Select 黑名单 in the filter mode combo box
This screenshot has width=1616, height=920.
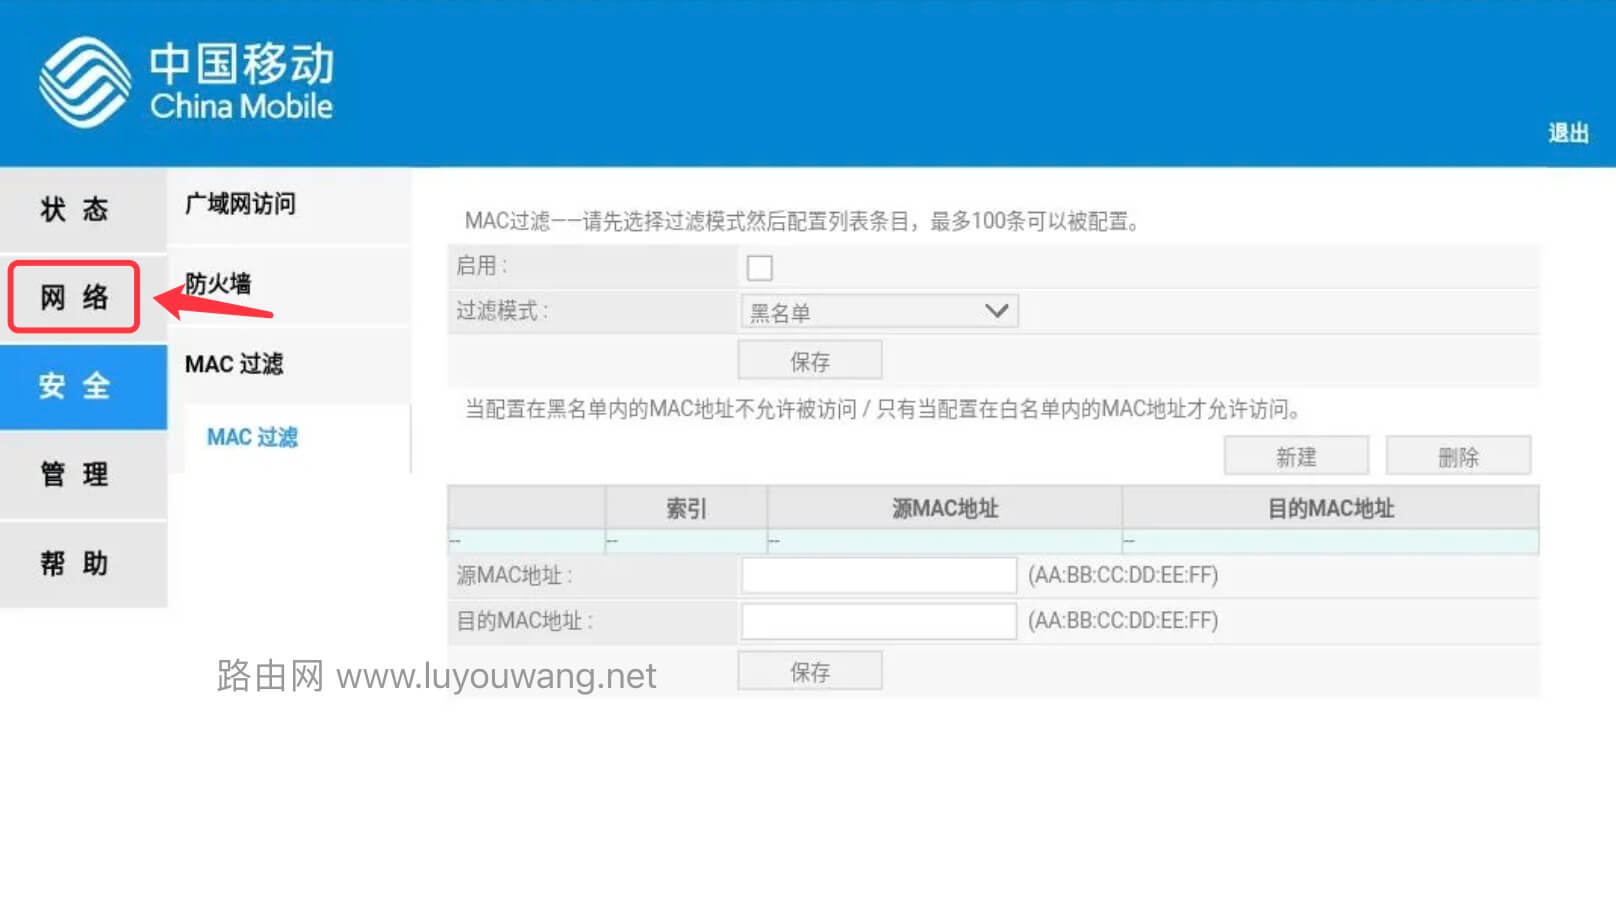pos(878,311)
